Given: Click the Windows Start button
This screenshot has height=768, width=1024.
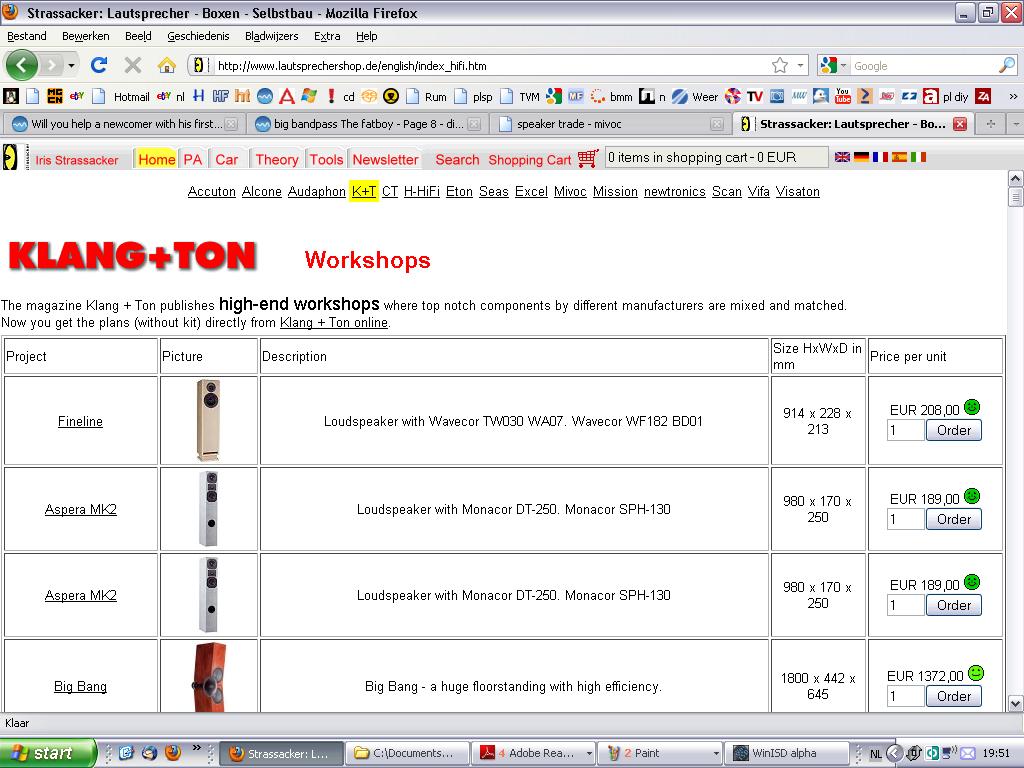Looking at the screenshot, I should point(48,753).
